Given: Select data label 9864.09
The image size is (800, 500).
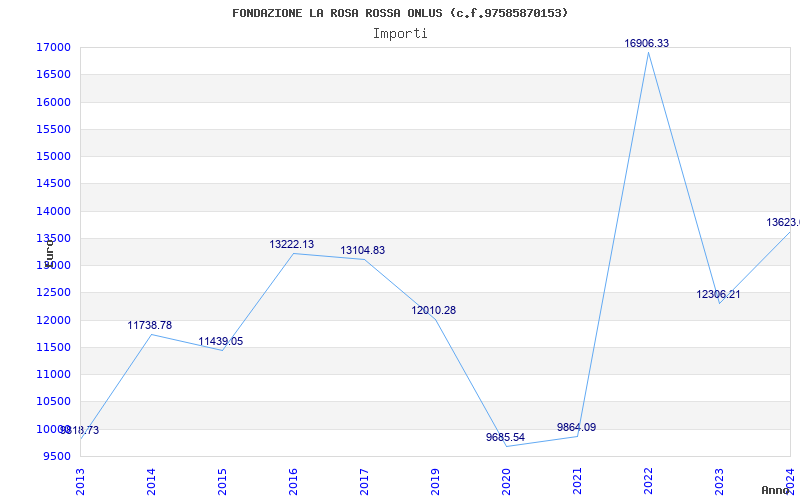Looking at the screenshot, I should click(x=577, y=428).
